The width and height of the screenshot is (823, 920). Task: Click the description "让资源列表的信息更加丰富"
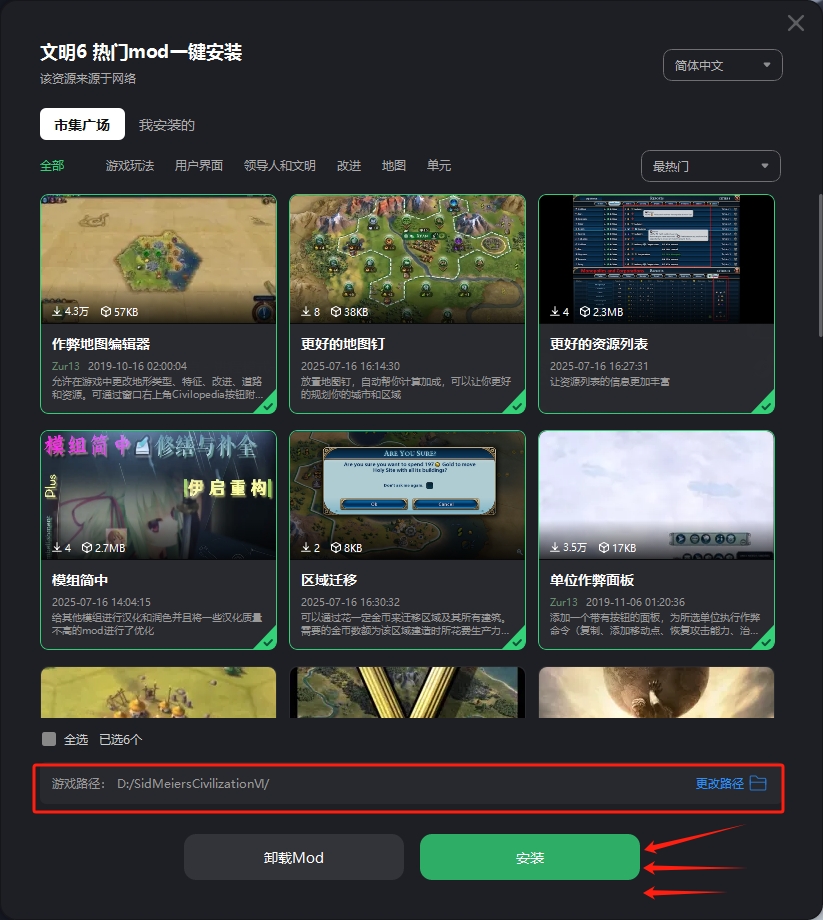click(609, 381)
